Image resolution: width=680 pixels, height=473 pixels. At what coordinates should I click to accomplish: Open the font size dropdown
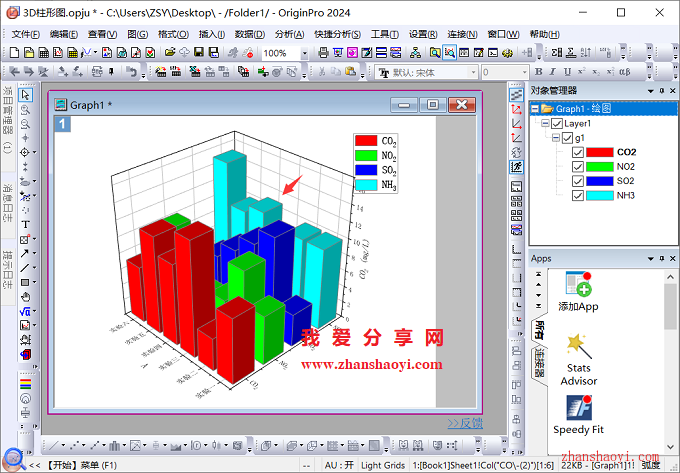[524, 72]
